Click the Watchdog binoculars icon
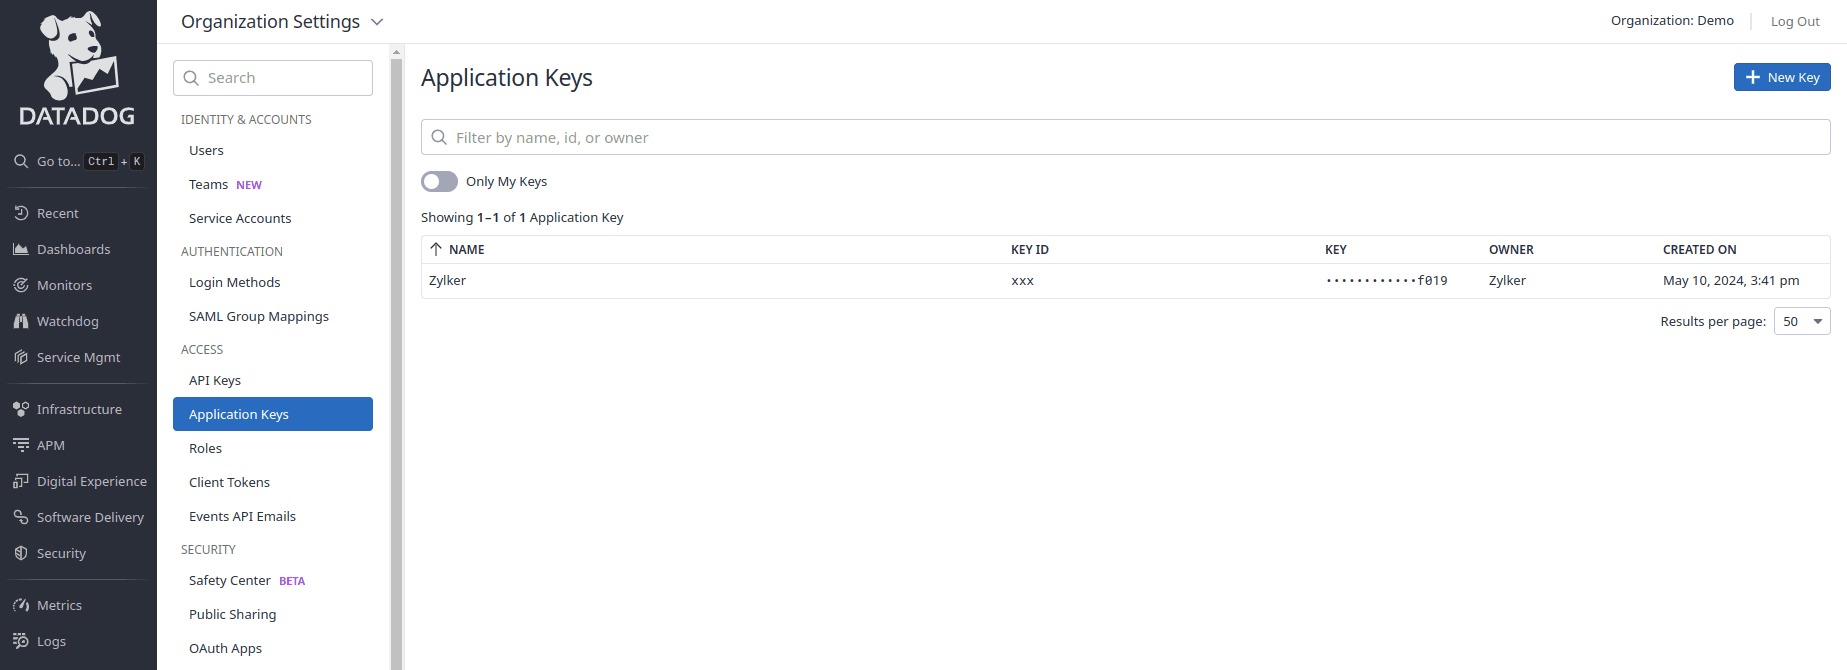Viewport: 1847px width, 670px height. click(x=21, y=321)
